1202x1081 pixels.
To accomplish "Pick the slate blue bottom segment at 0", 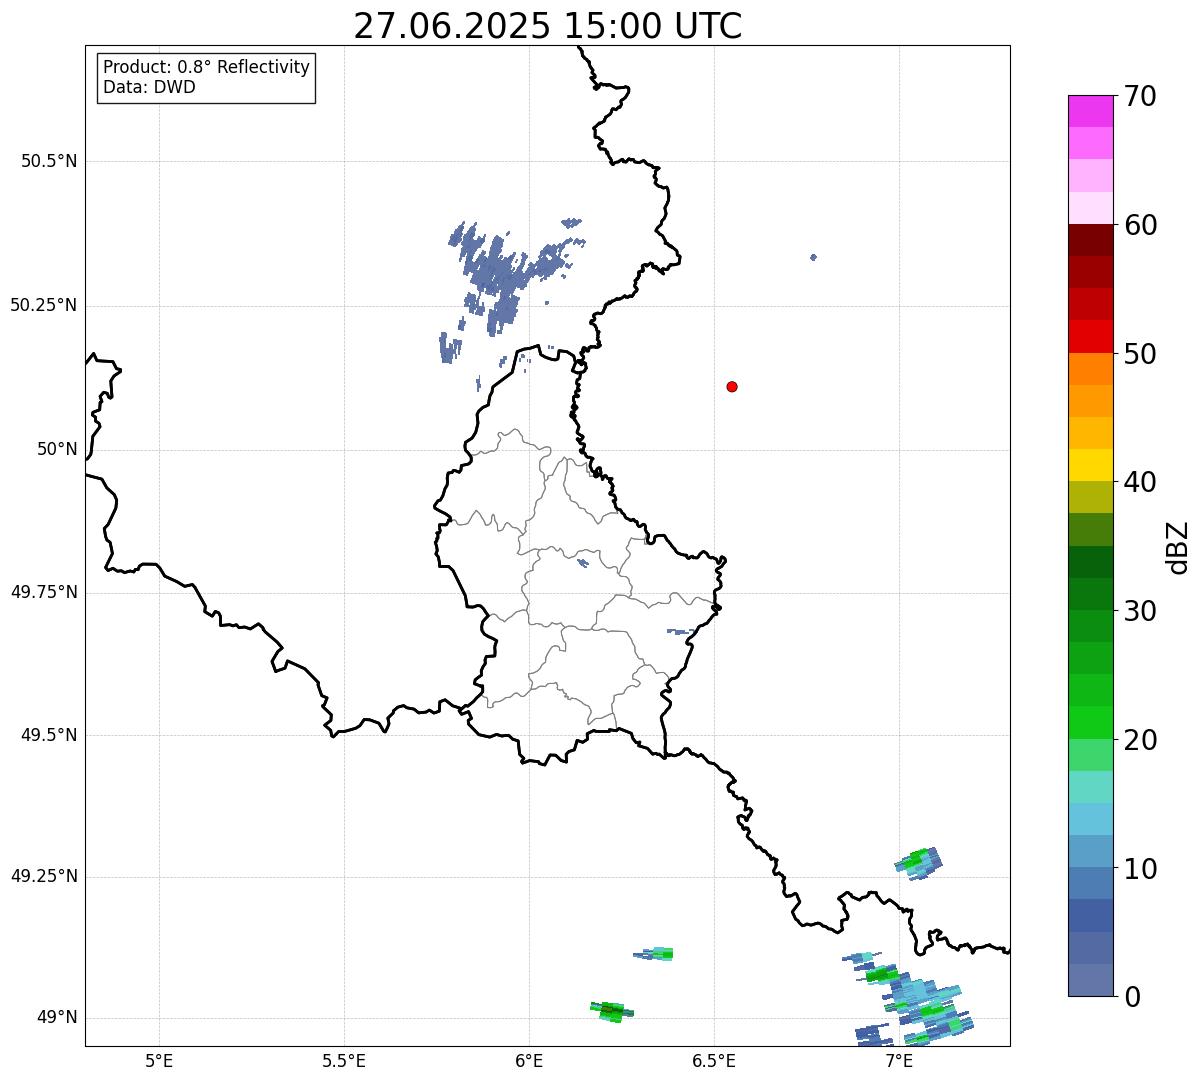I will (1090, 980).
